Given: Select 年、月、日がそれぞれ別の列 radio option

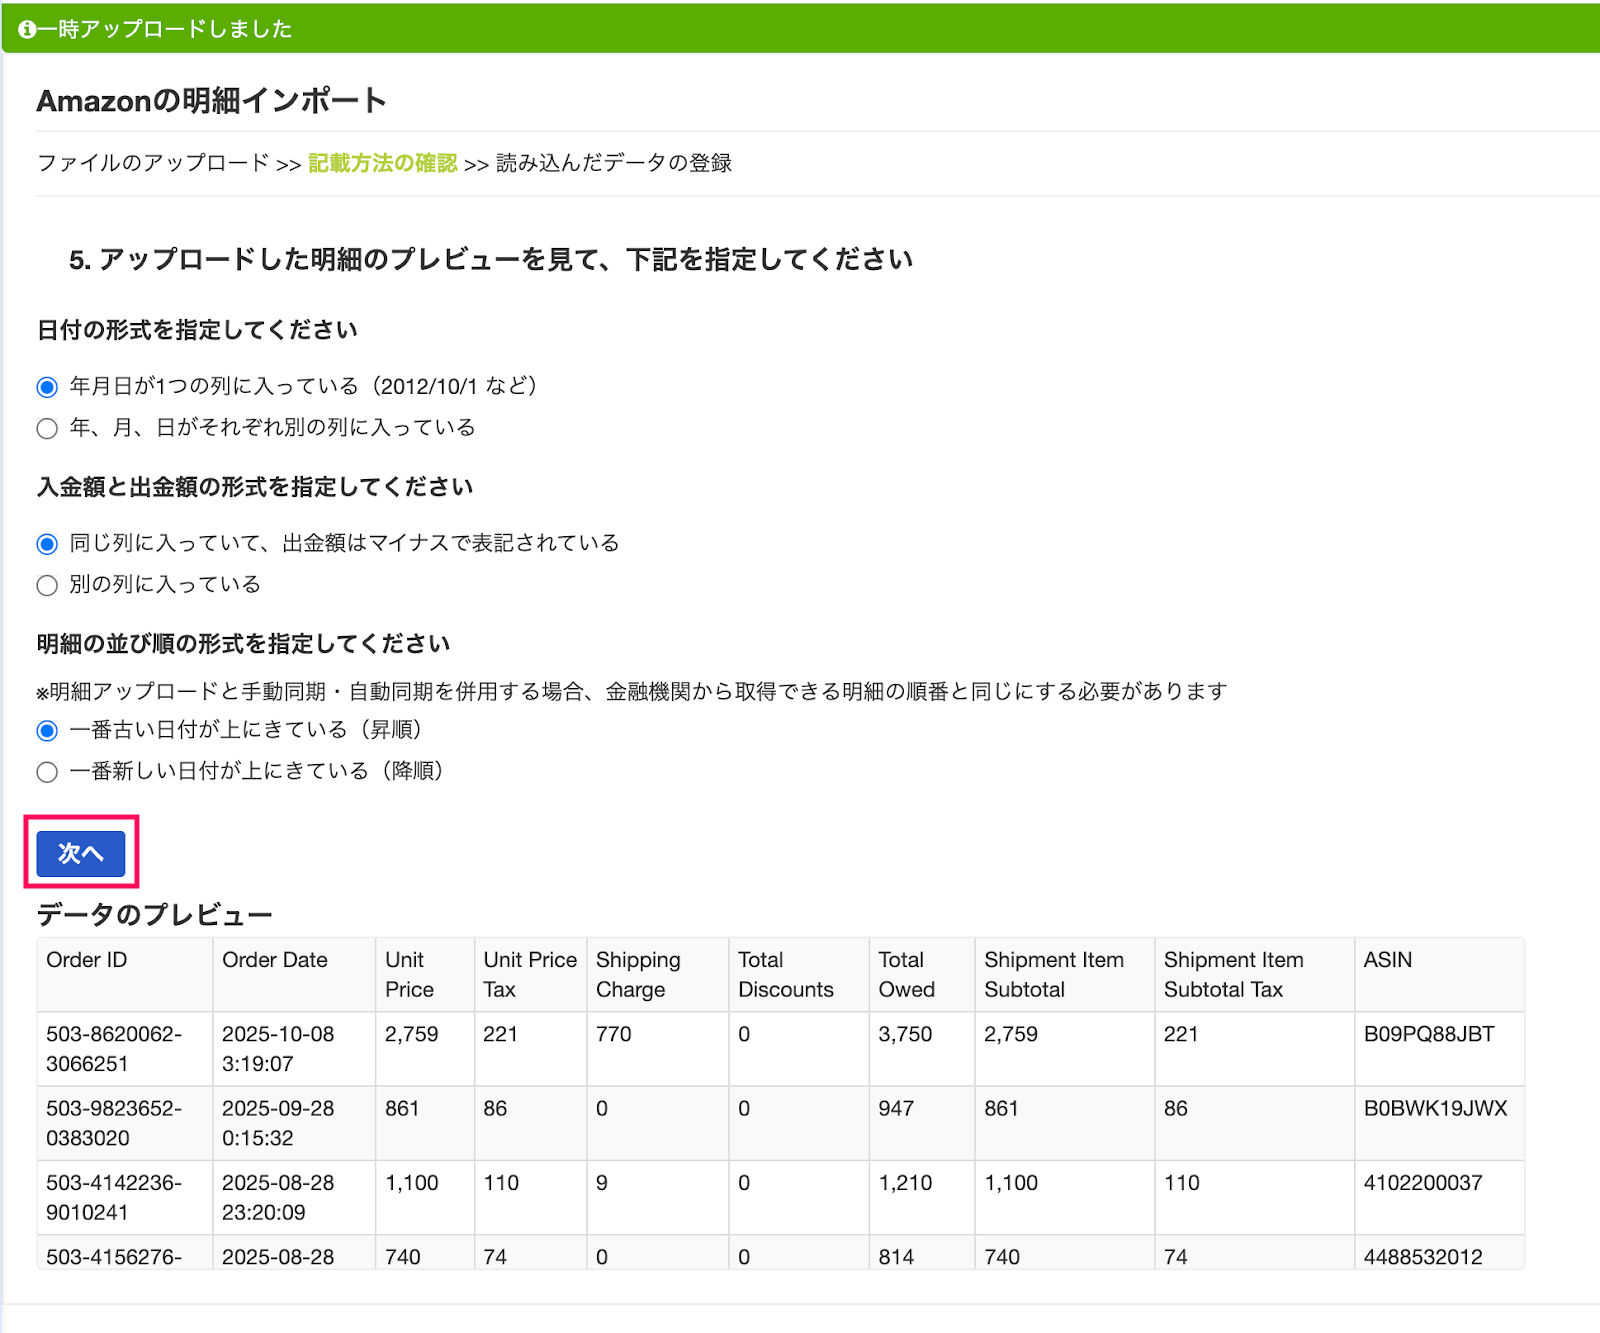Looking at the screenshot, I should 47,428.
